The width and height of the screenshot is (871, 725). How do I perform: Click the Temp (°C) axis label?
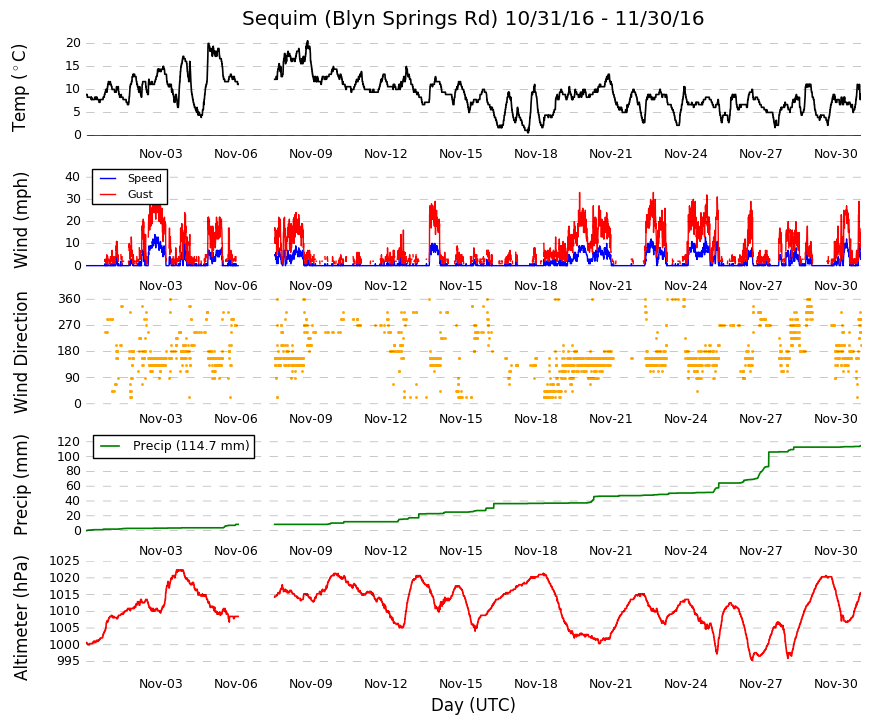20,88
